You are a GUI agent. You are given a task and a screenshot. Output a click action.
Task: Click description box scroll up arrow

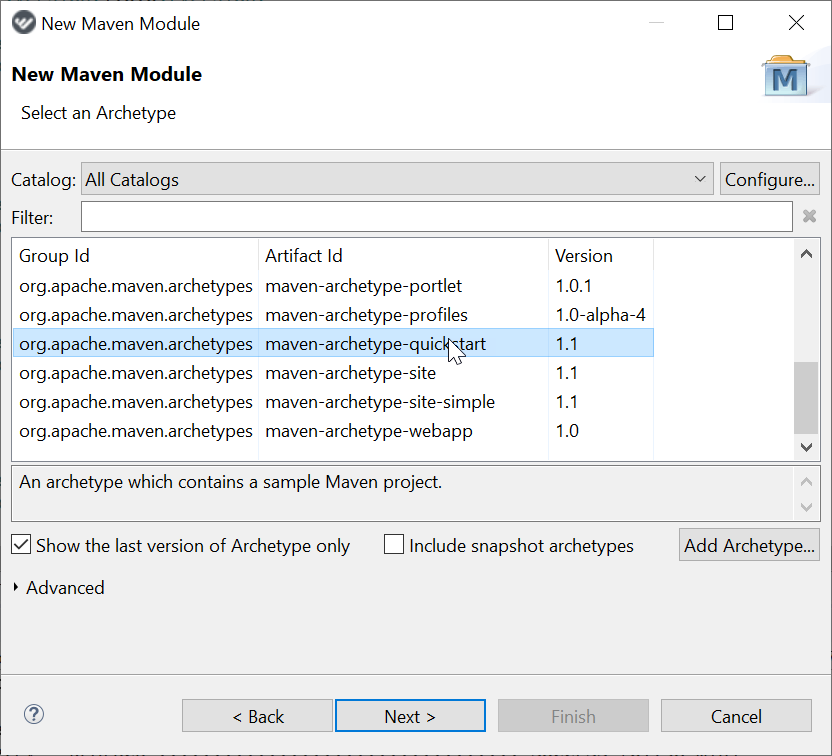coord(806,482)
